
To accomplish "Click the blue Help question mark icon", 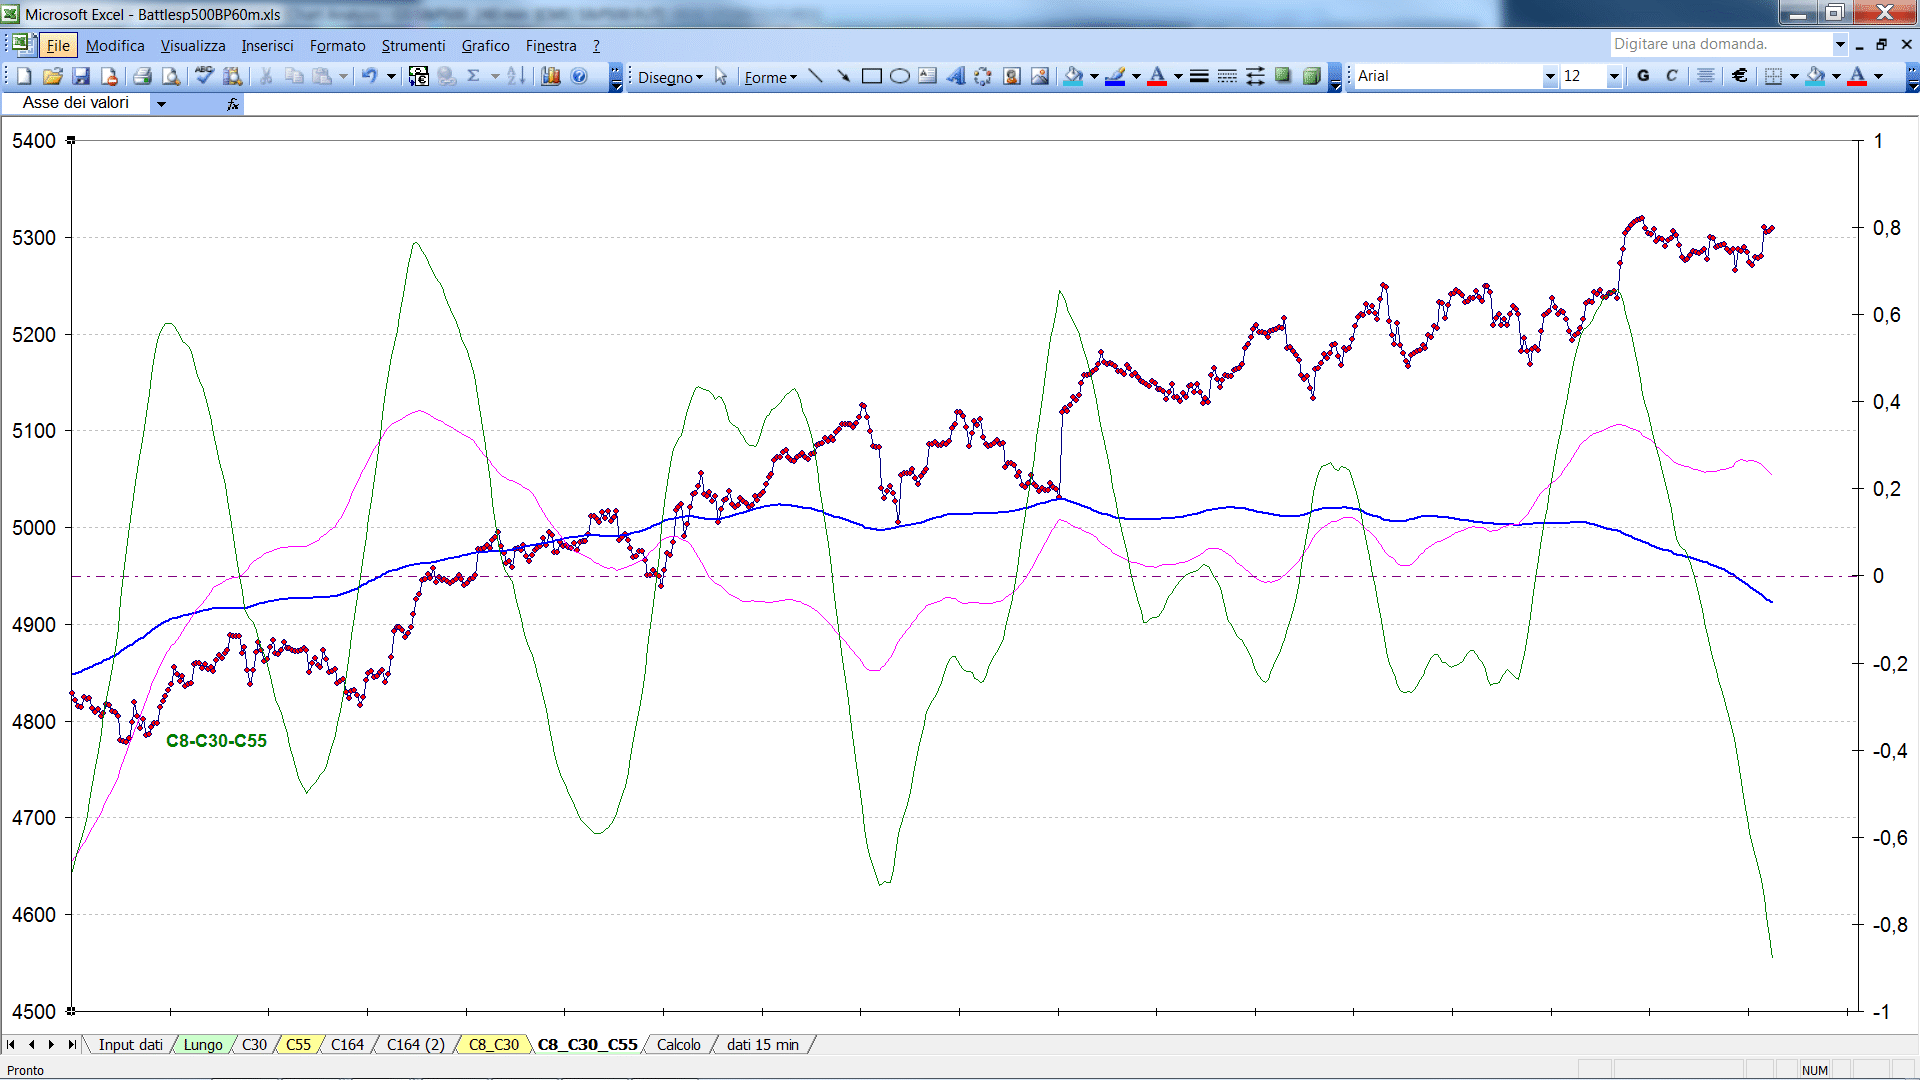I will pyautogui.click(x=579, y=76).
